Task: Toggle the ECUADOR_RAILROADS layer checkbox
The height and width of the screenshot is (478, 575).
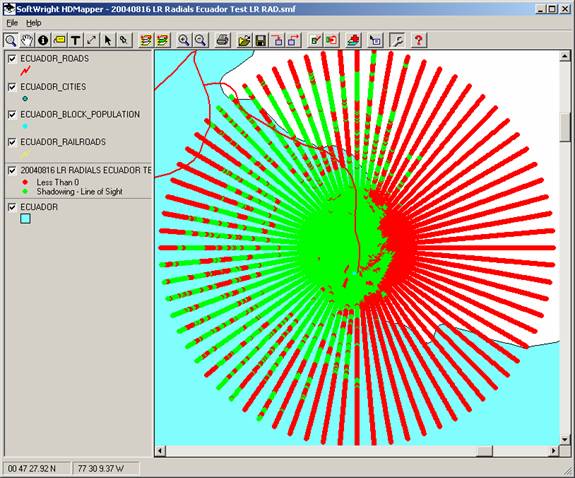Action: pos(12,142)
